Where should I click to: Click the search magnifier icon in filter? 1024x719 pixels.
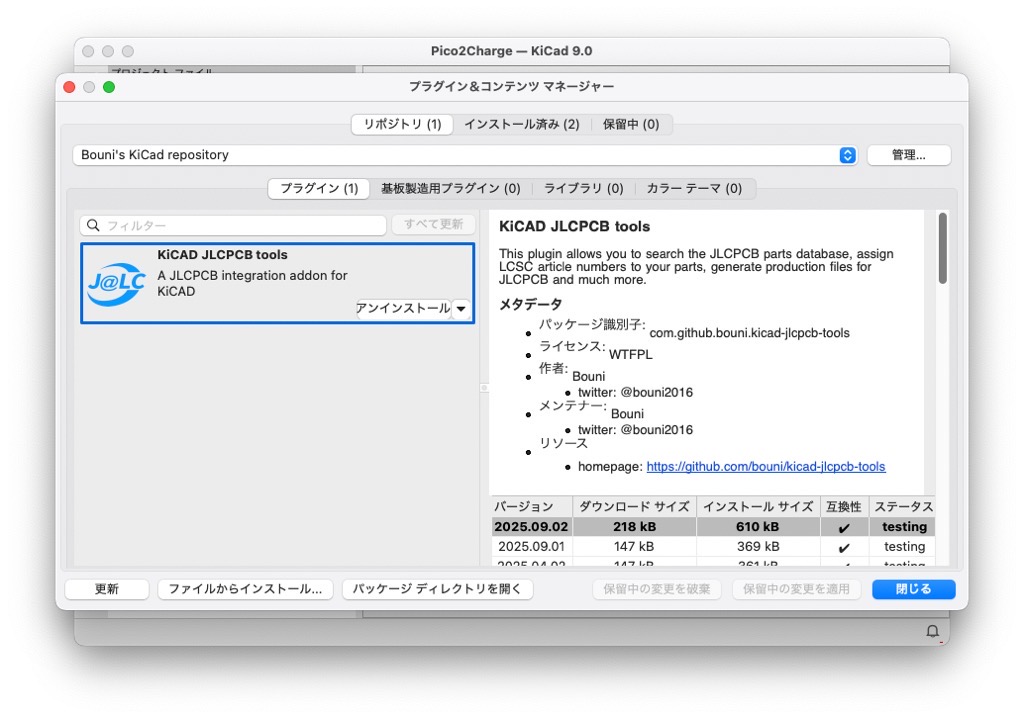pos(93,226)
